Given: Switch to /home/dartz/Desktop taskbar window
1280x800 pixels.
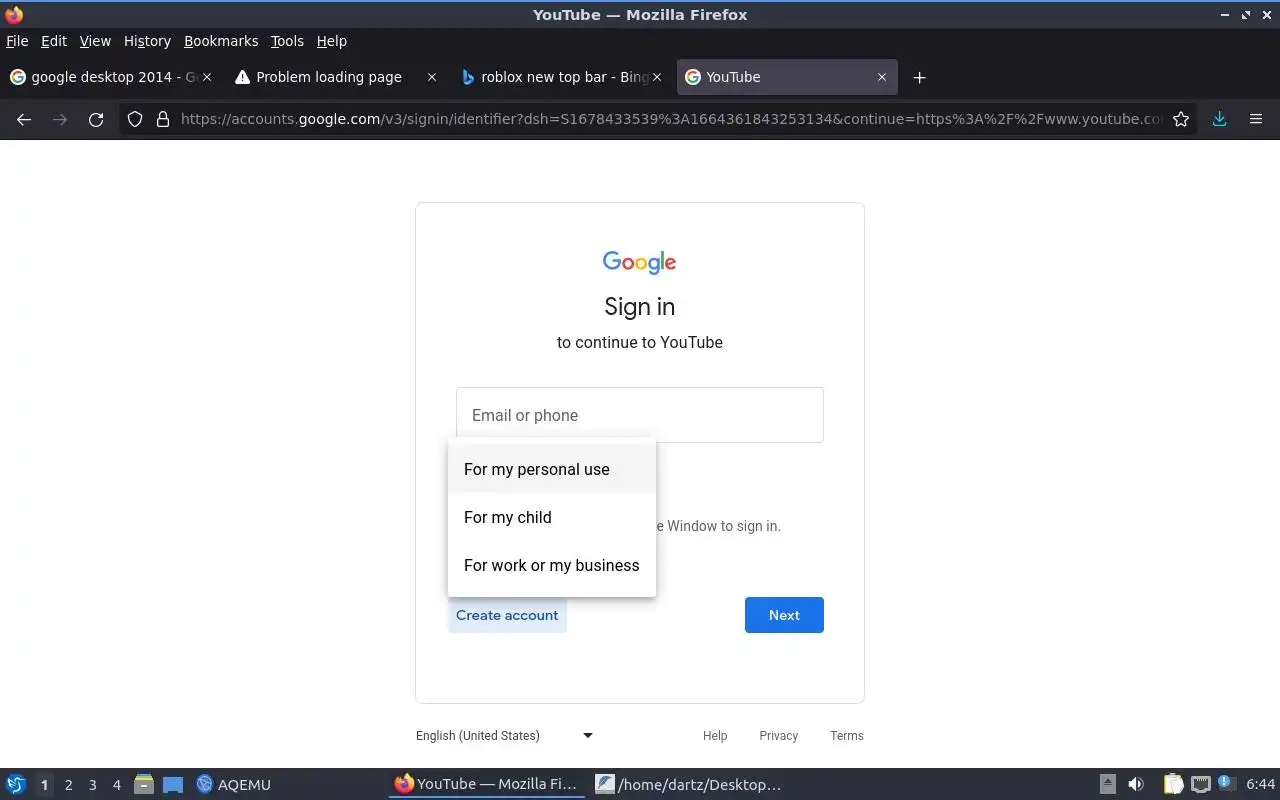Looking at the screenshot, I should click(688, 784).
